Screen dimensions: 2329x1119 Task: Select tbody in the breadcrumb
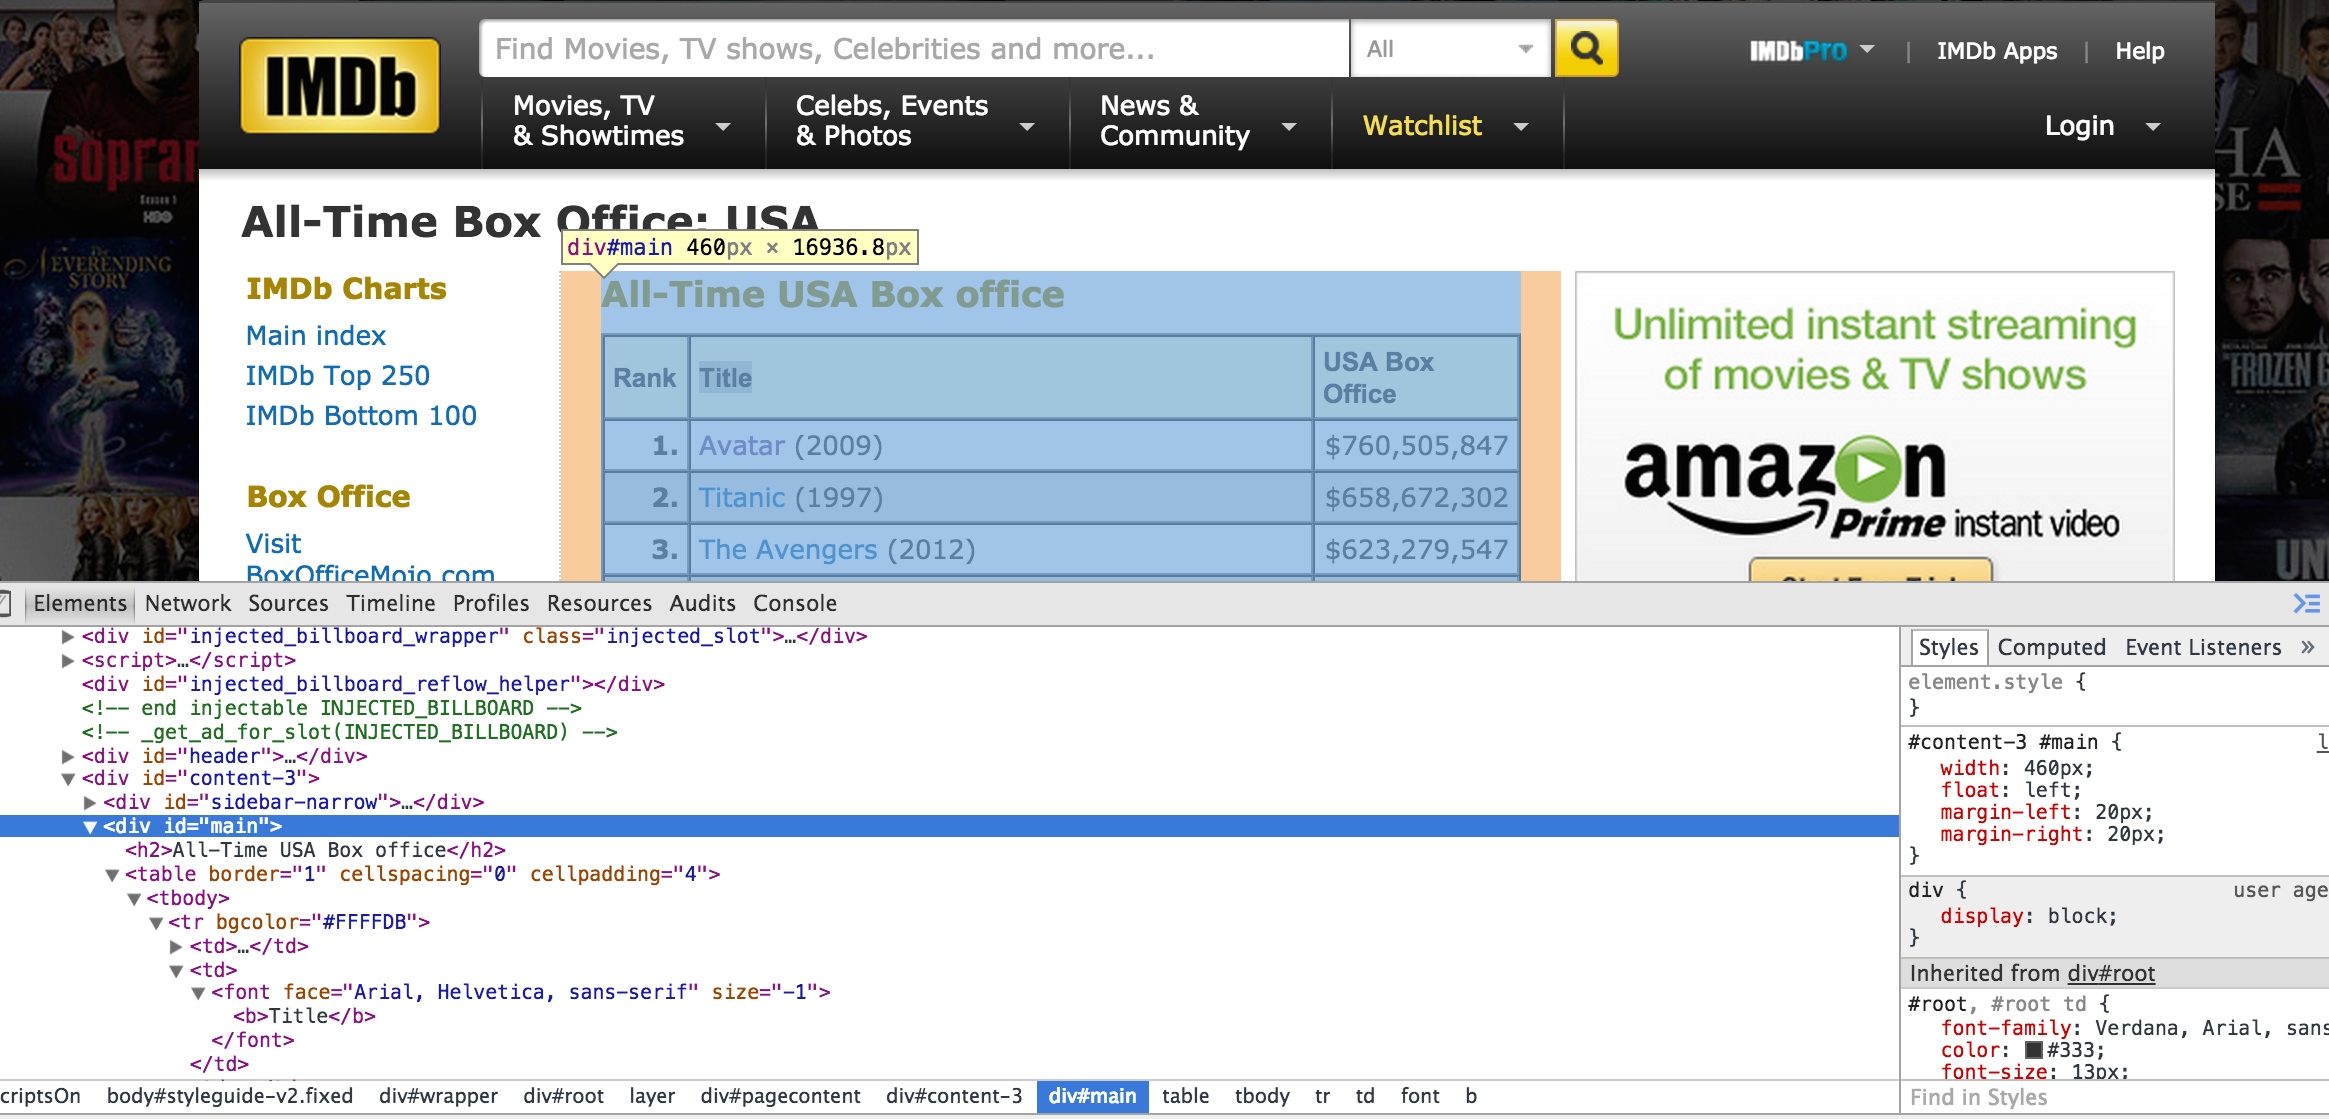pyautogui.click(x=1262, y=1096)
